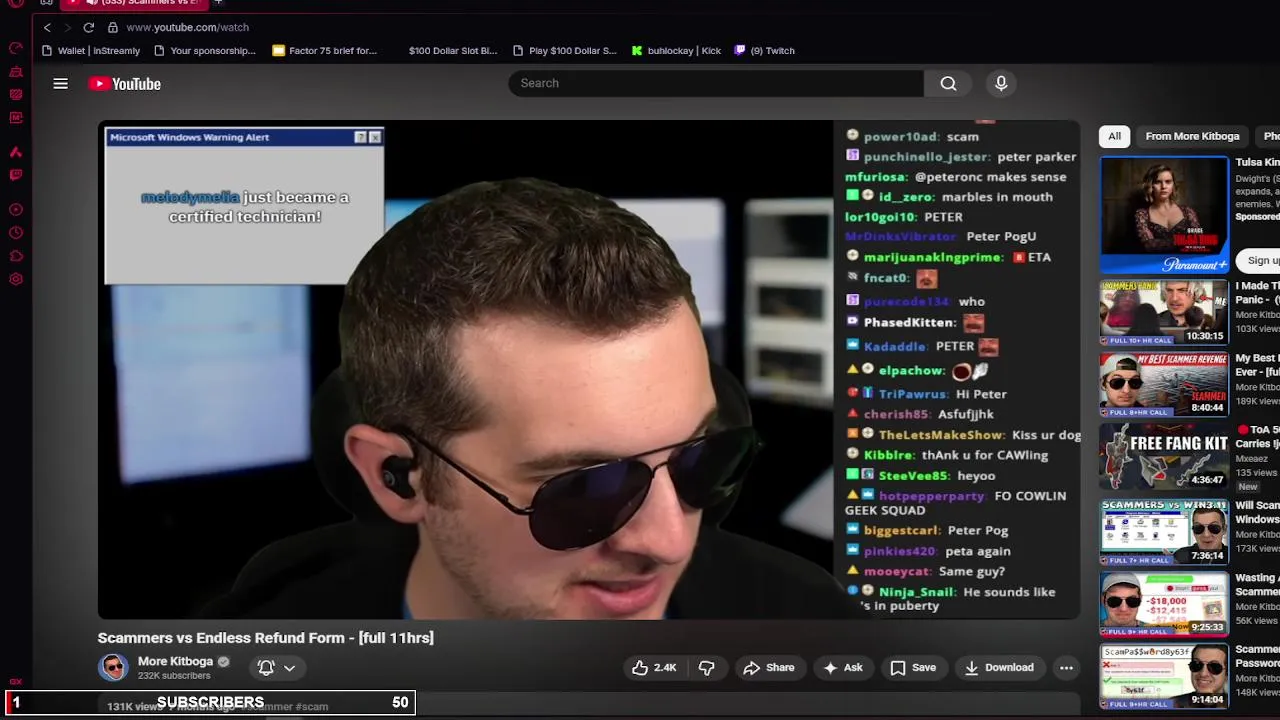Open More Kitboga channel avatar
Screen dimensions: 1280x720
[113, 667]
